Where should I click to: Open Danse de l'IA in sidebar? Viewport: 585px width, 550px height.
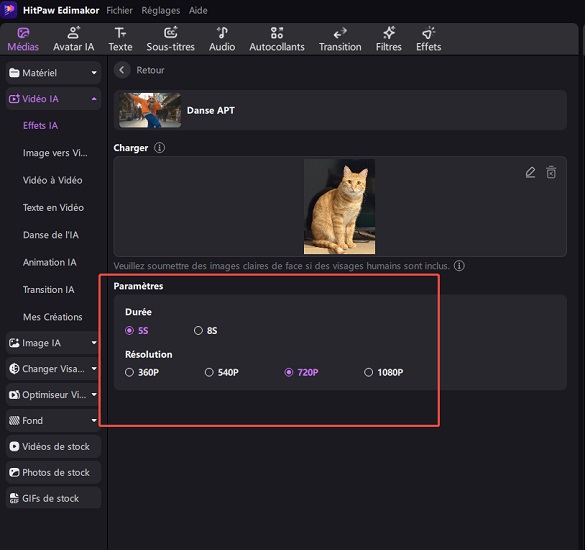tap(51, 235)
